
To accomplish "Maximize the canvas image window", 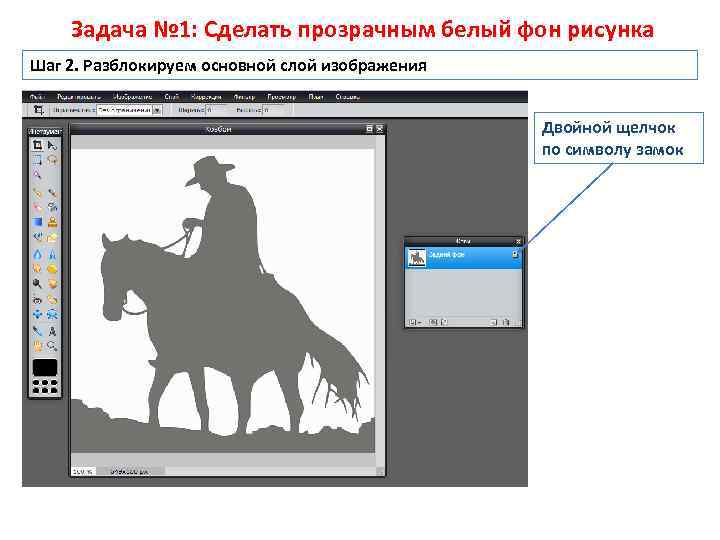I will click(x=370, y=129).
